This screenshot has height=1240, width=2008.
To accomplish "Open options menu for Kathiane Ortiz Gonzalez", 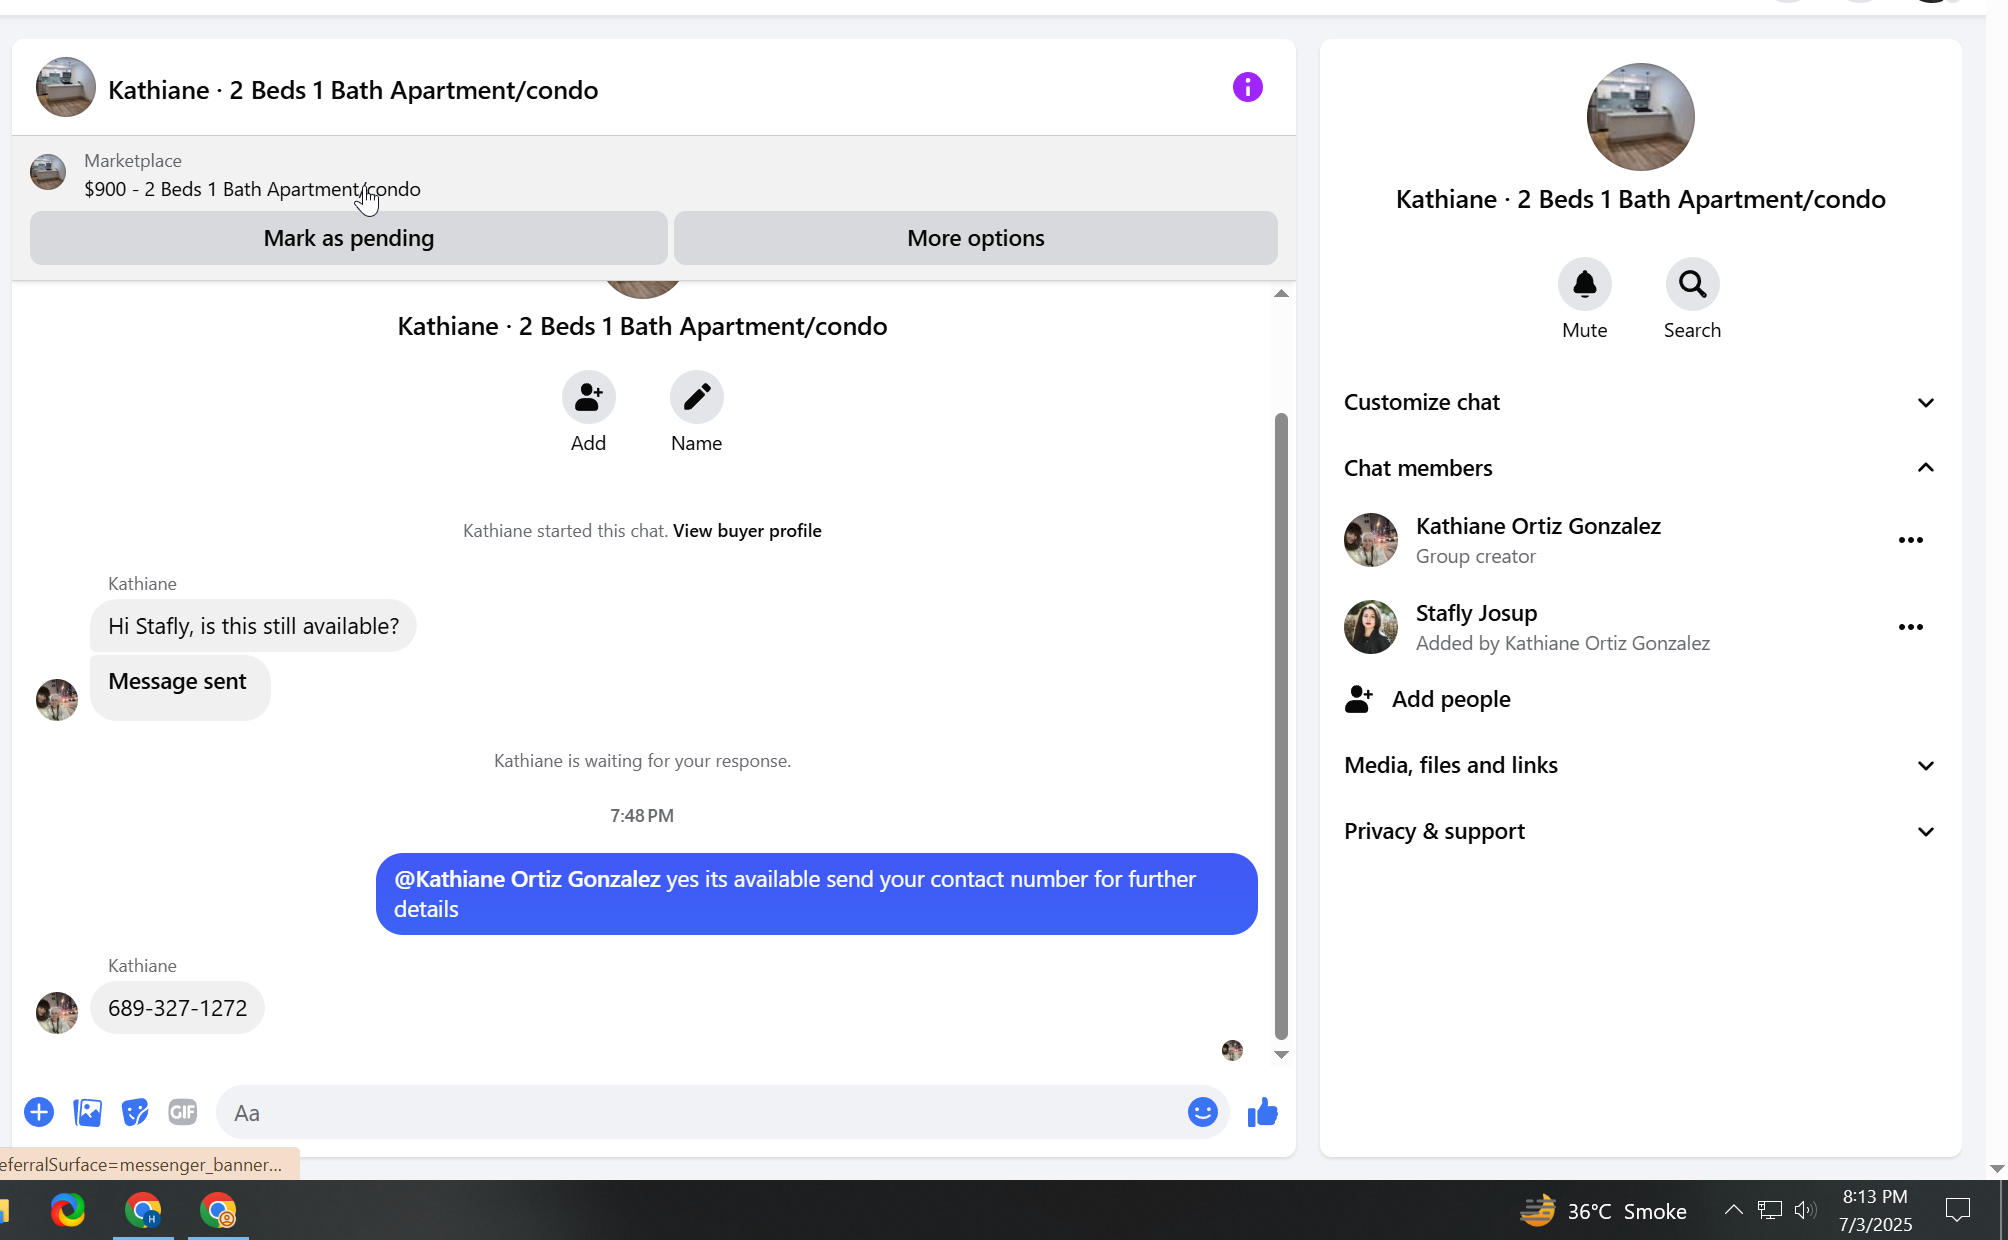I will tap(1910, 540).
